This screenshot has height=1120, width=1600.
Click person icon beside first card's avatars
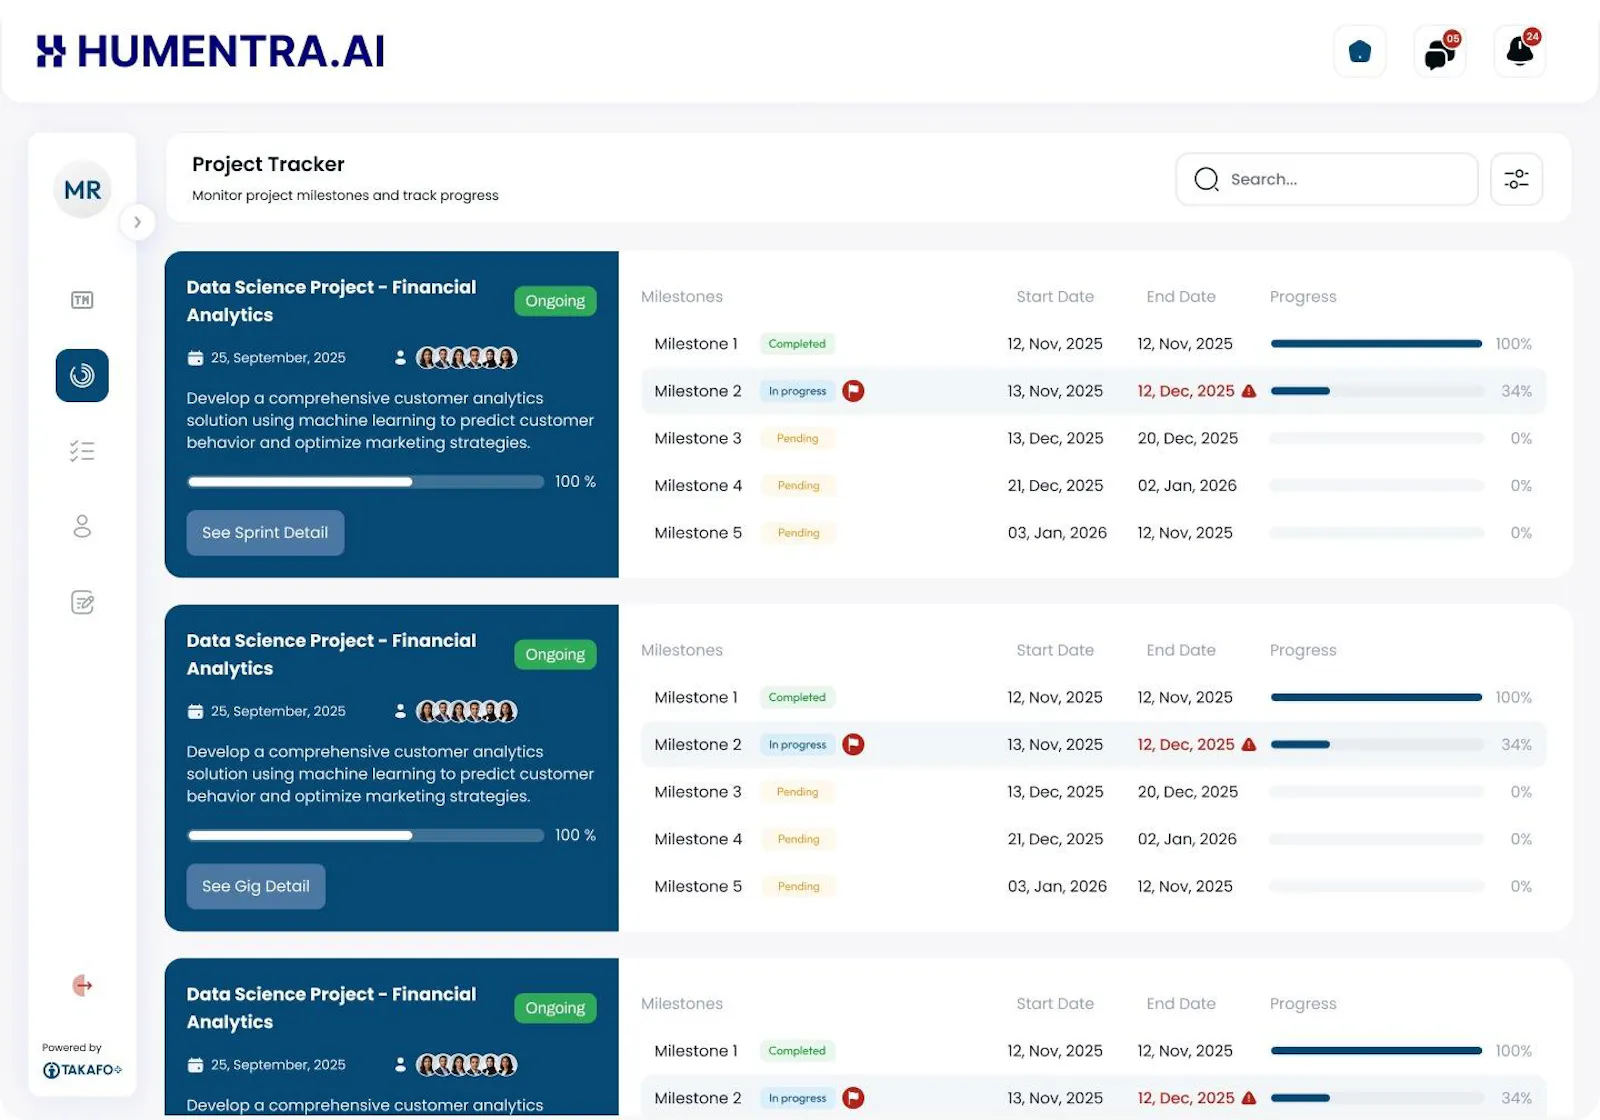[x=400, y=358]
